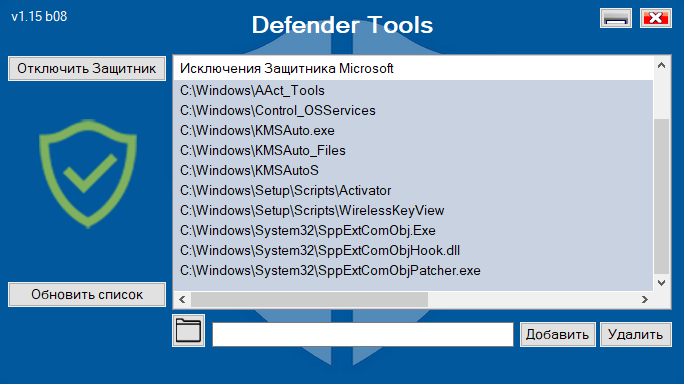Click the horizontal scroll left arrow
684x384 pixels.
pyautogui.click(x=182, y=299)
